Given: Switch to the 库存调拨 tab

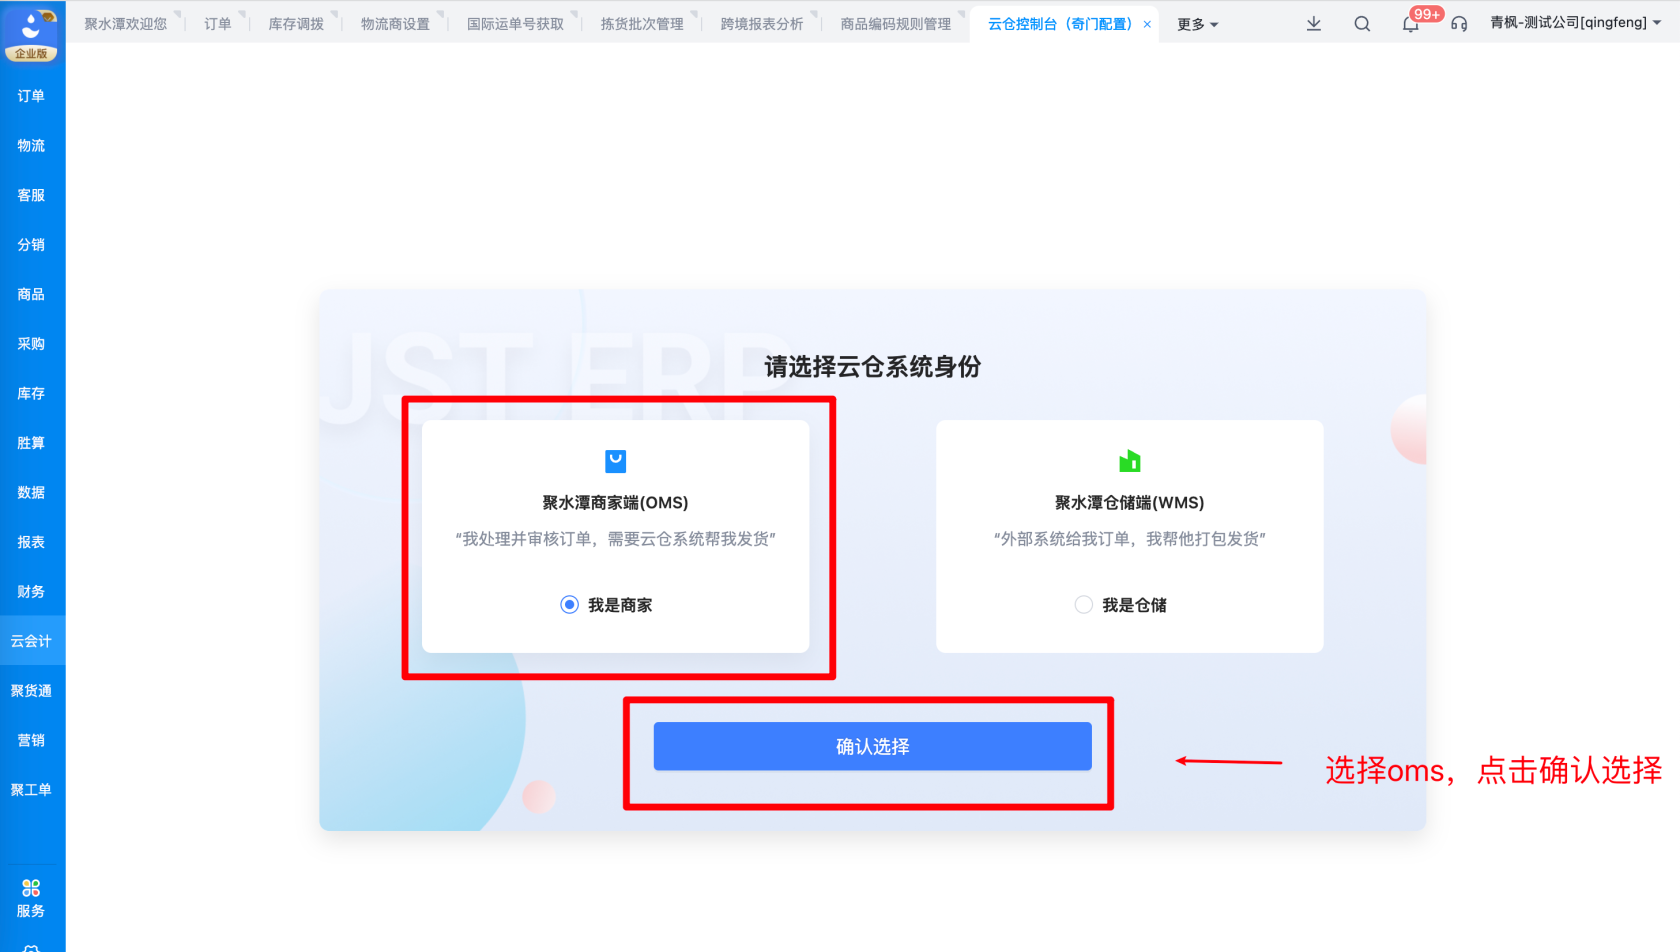Looking at the screenshot, I should pos(296,24).
